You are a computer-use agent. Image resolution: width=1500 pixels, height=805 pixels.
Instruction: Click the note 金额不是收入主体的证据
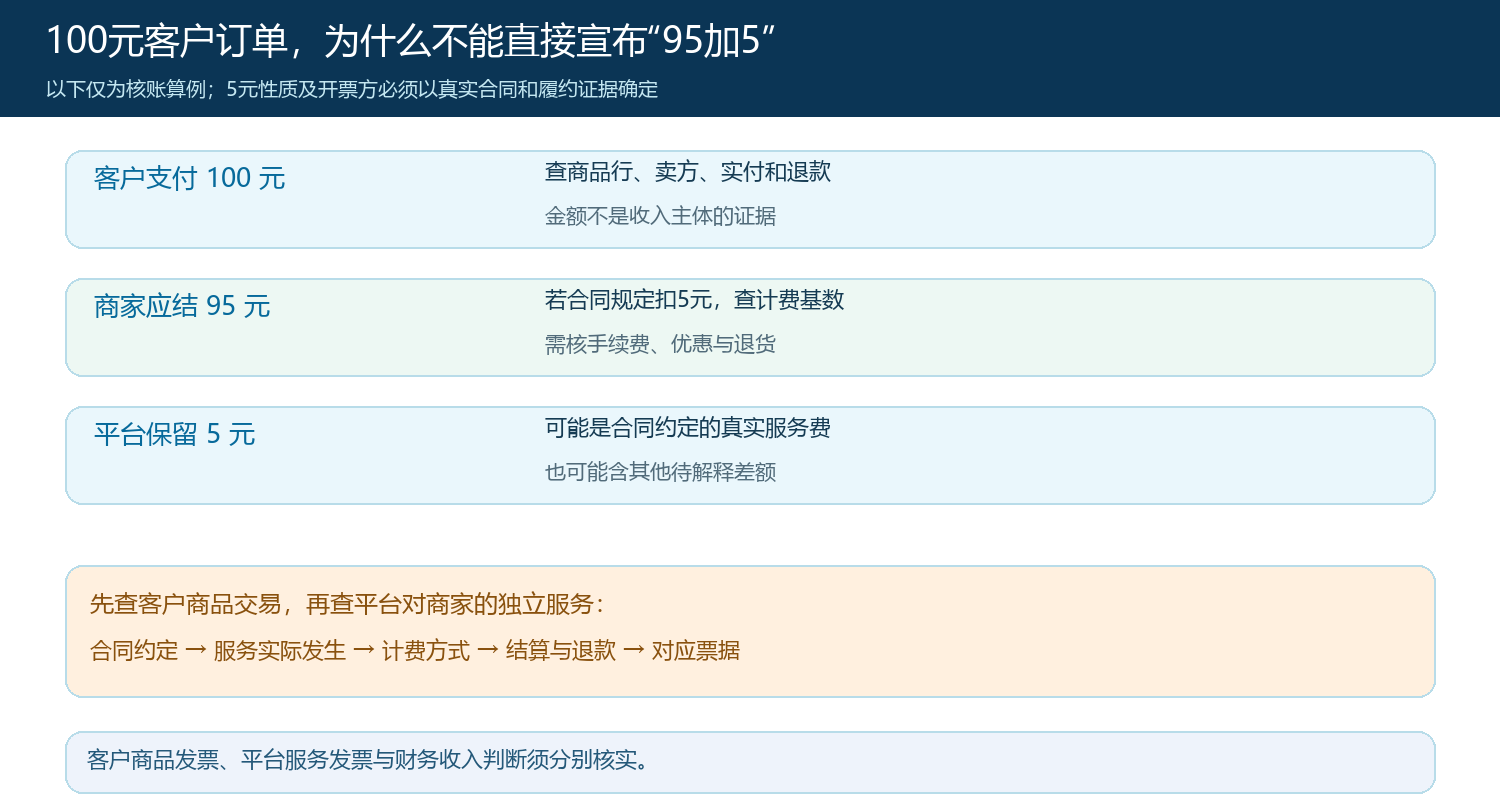(x=660, y=215)
